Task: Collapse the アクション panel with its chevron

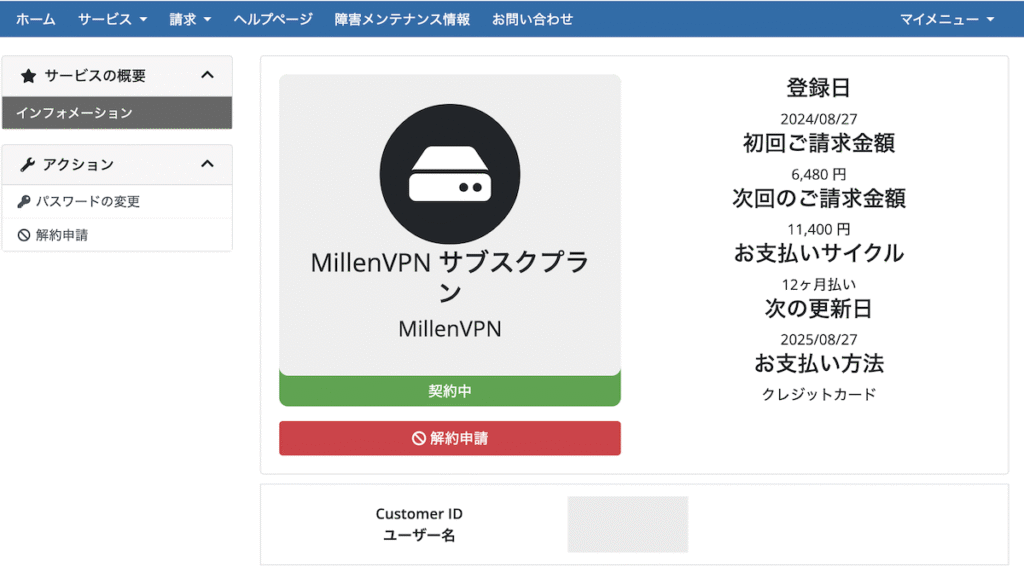Action: click(208, 165)
